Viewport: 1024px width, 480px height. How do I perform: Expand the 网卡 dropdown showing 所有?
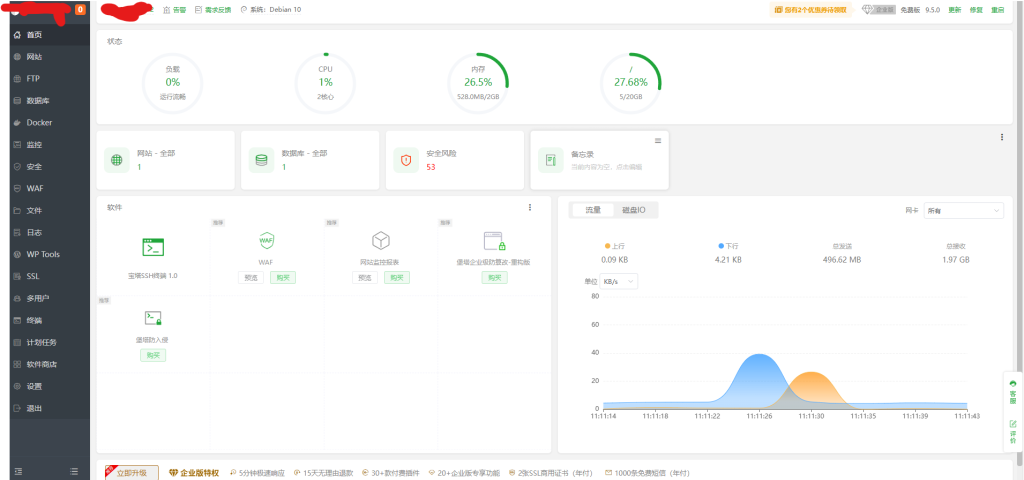coord(963,211)
